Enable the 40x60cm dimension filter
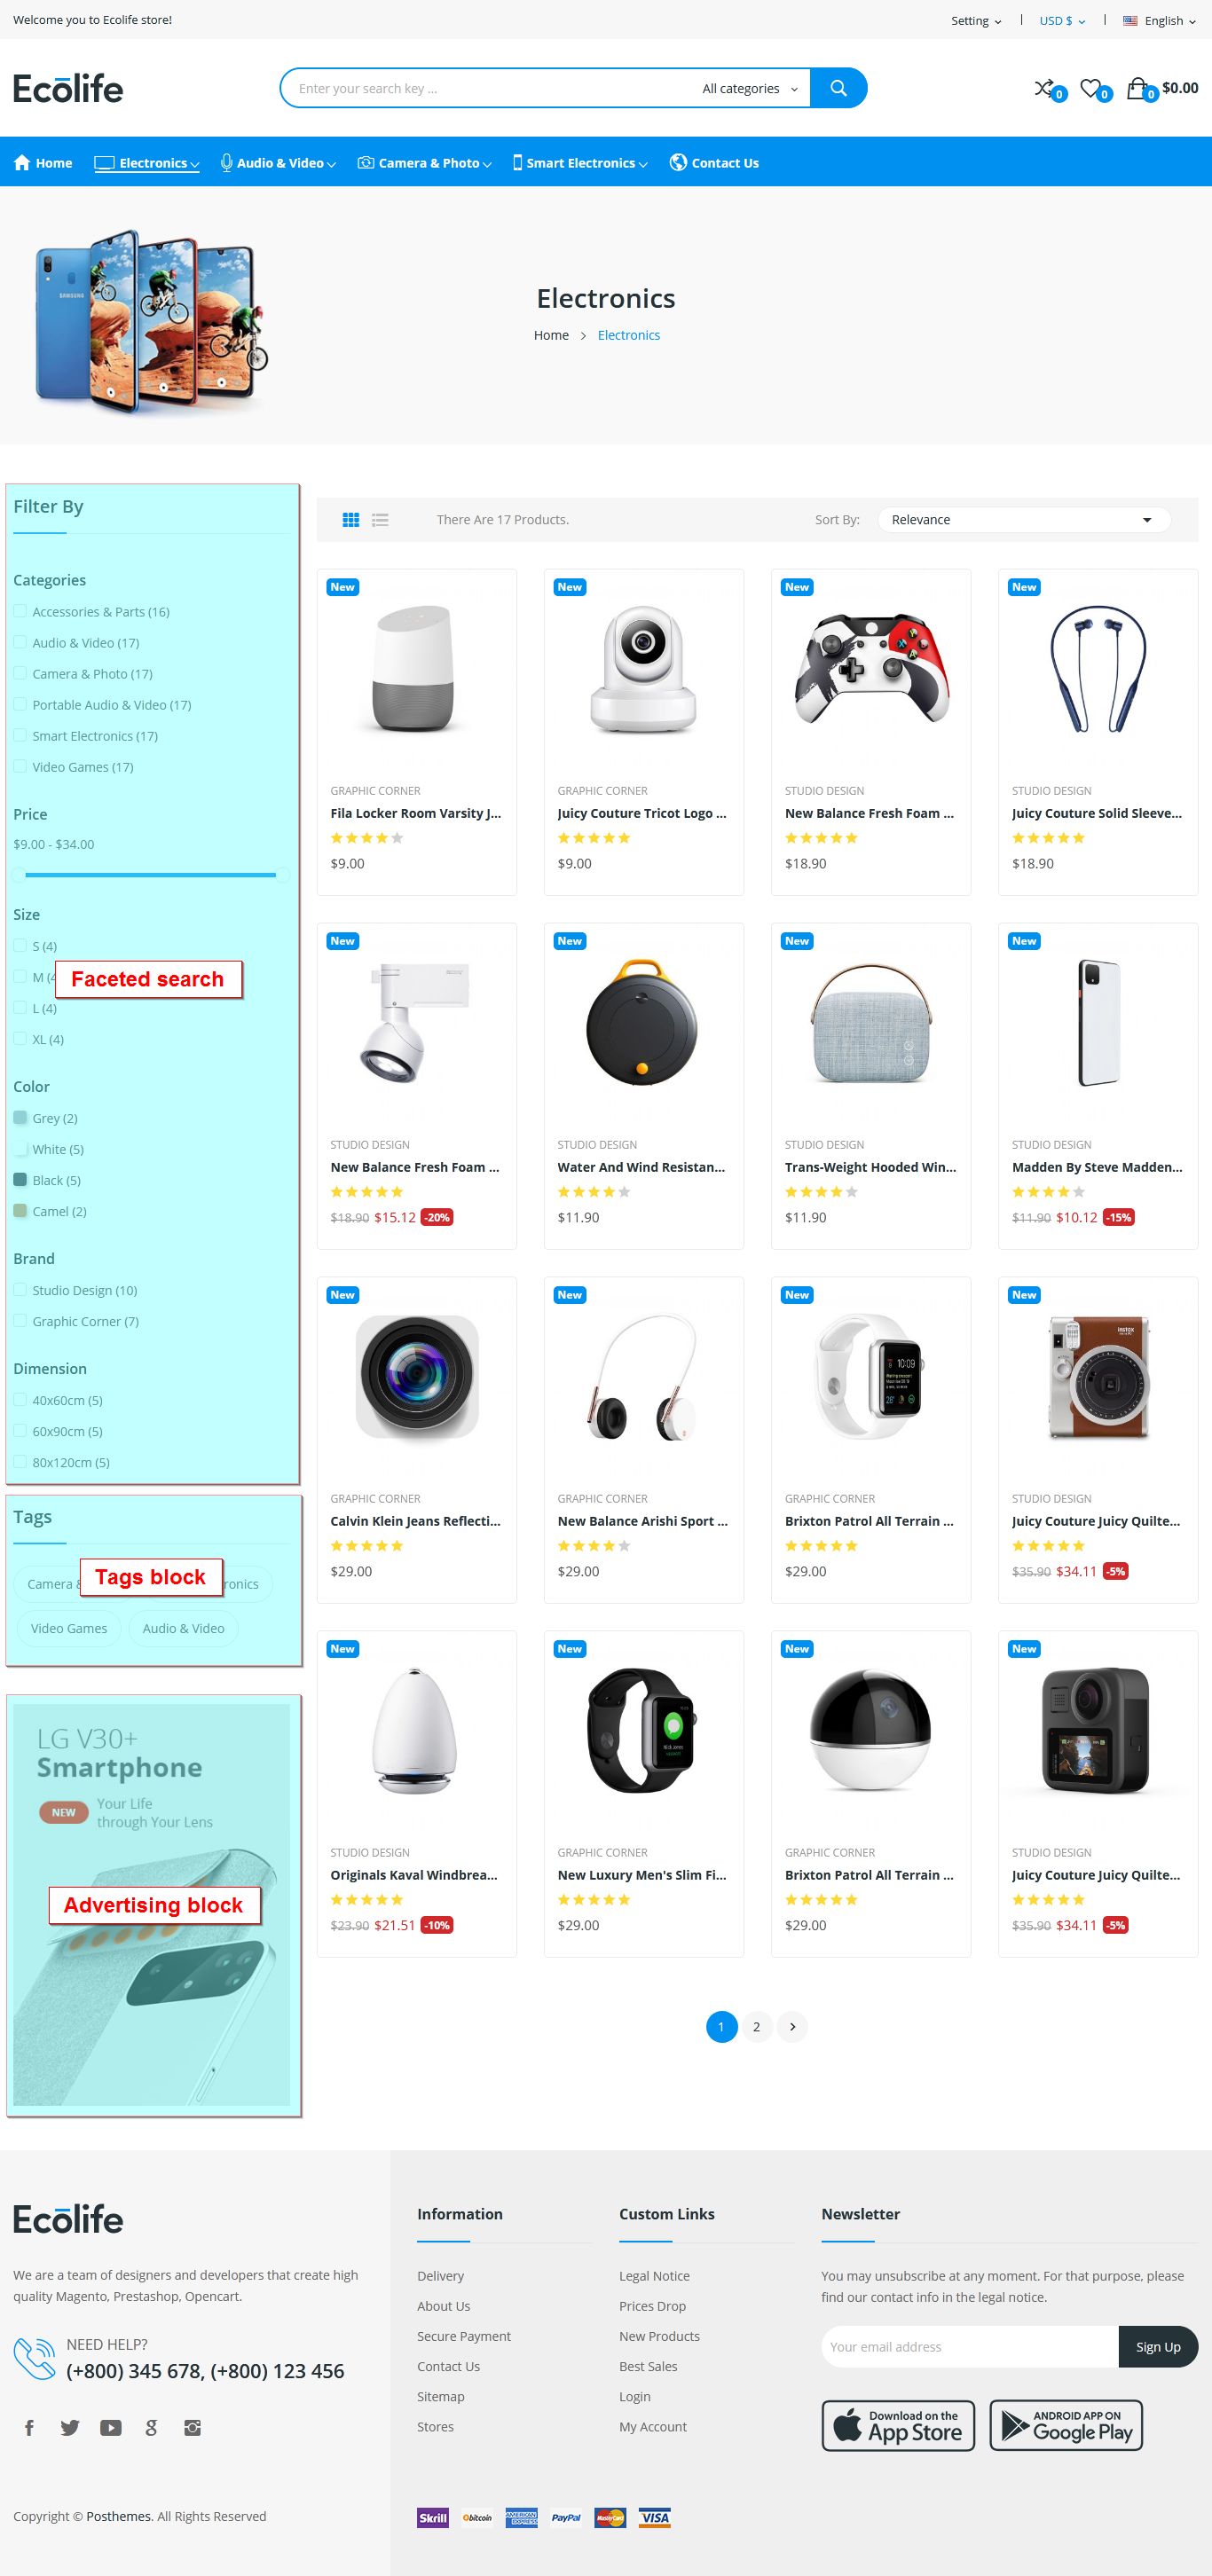 [20, 1400]
